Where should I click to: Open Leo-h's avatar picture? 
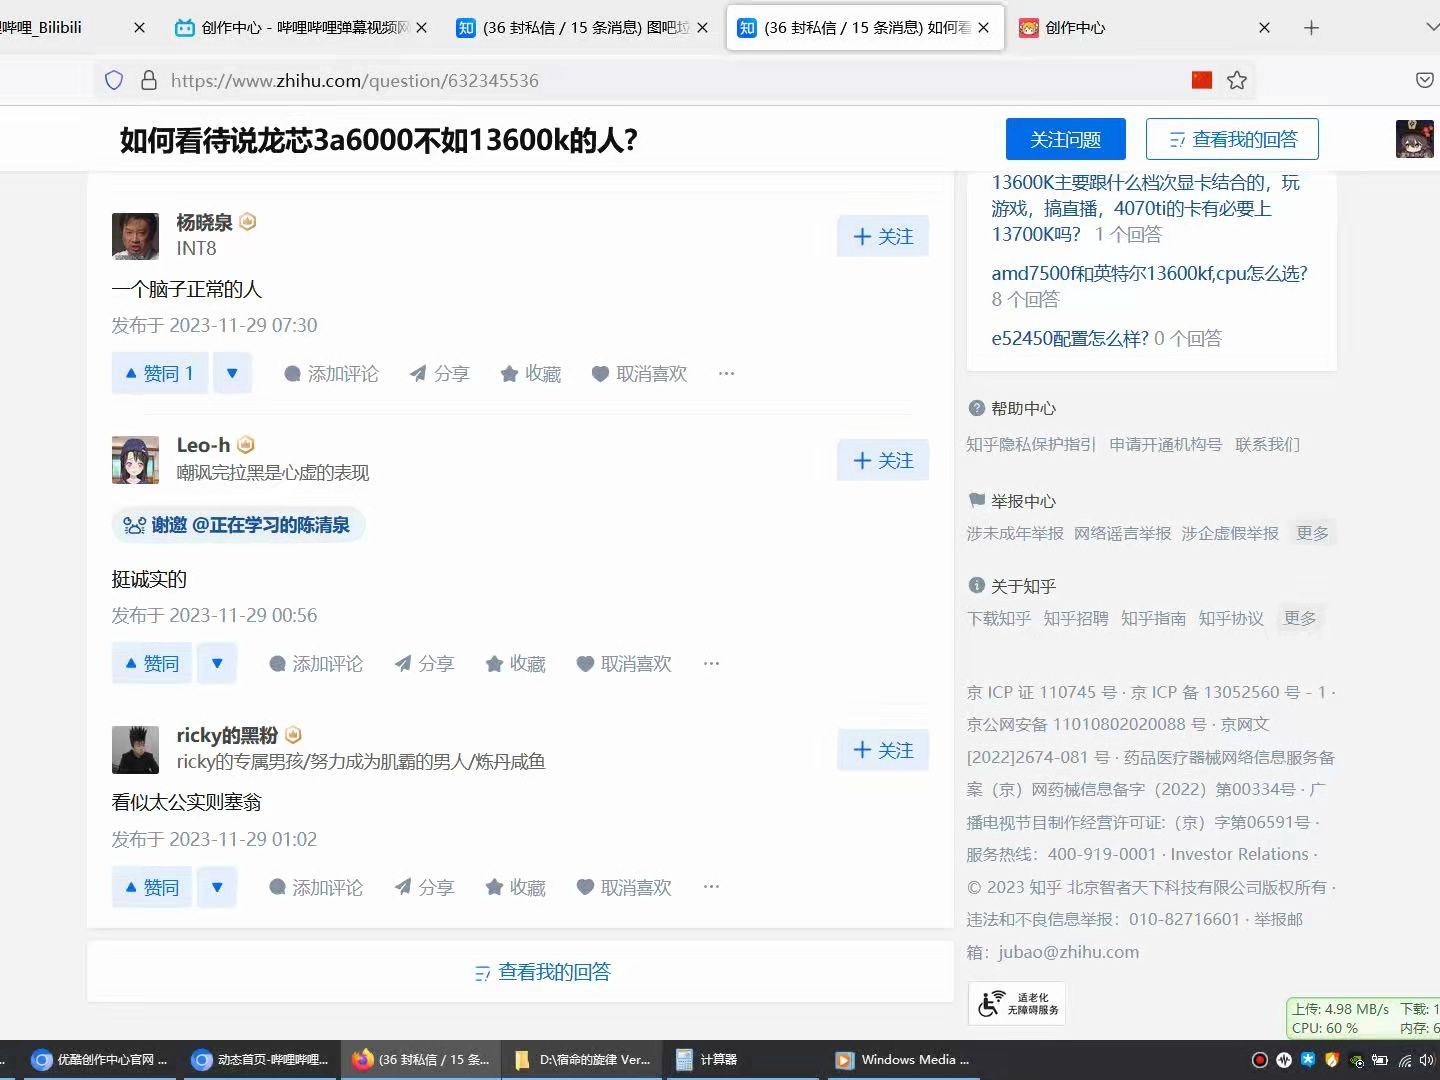[135, 460]
